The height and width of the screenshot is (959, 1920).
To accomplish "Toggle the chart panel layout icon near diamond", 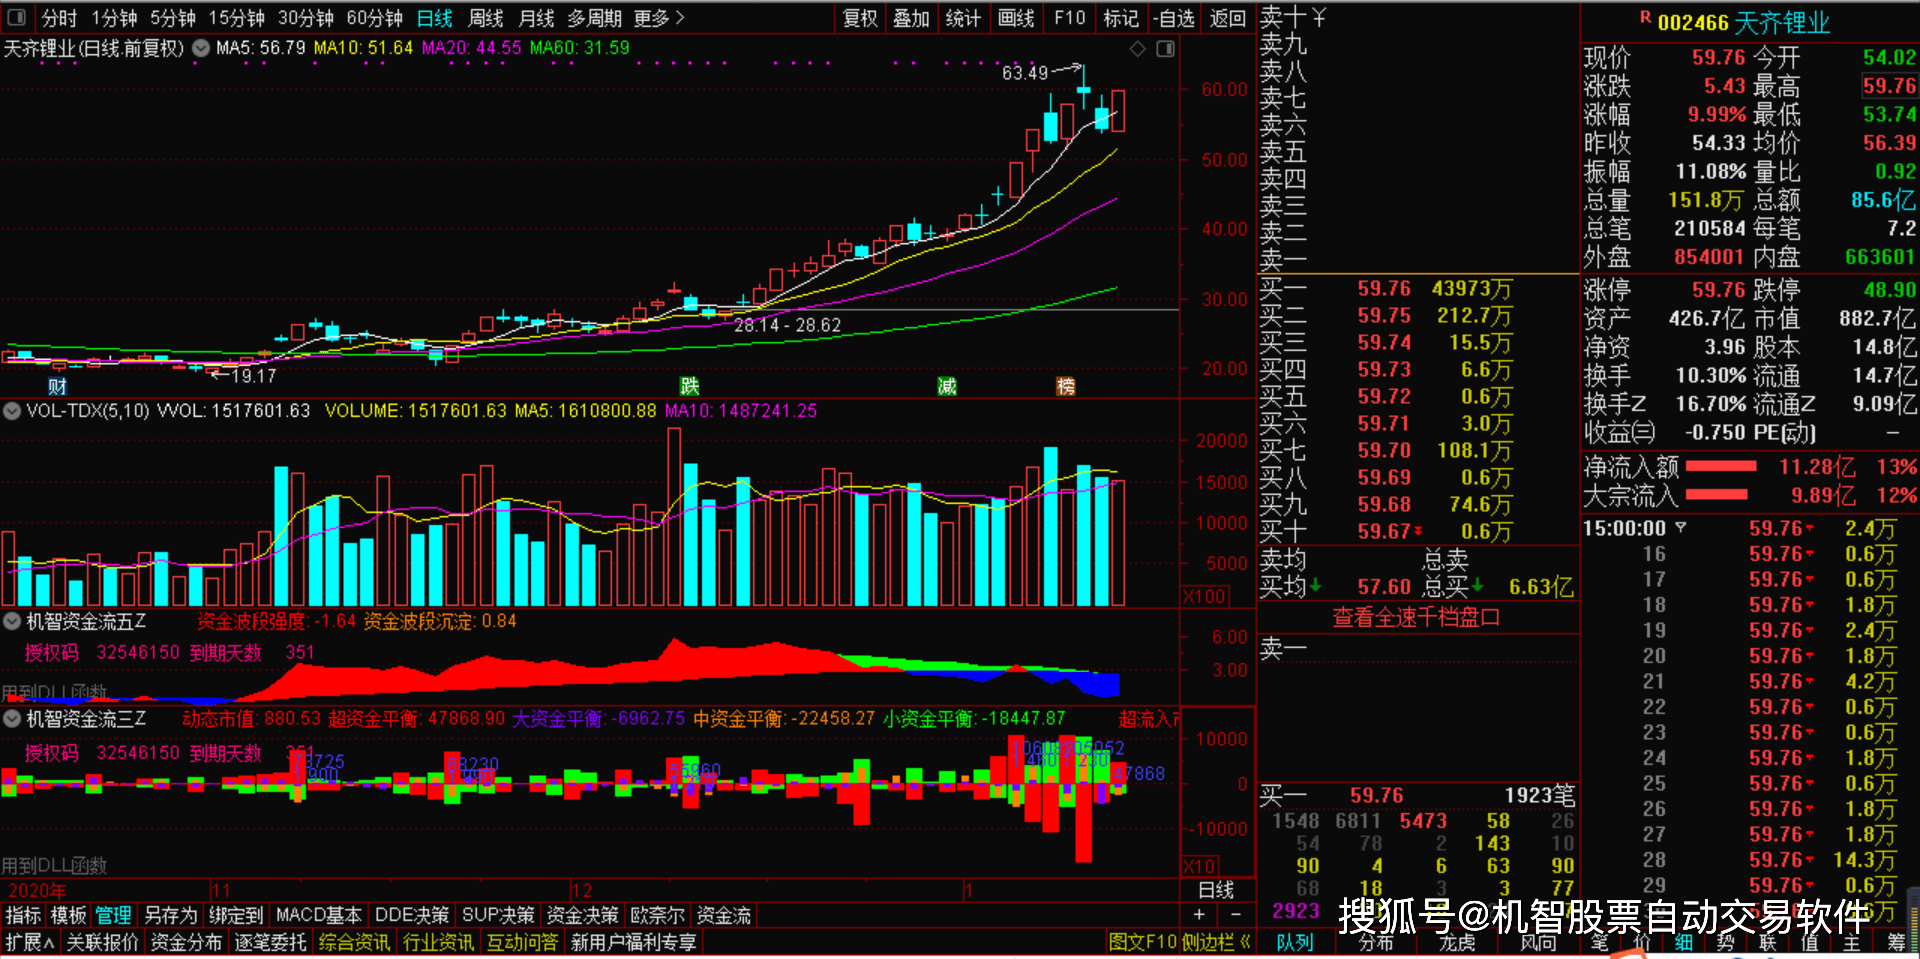I will (1165, 49).
